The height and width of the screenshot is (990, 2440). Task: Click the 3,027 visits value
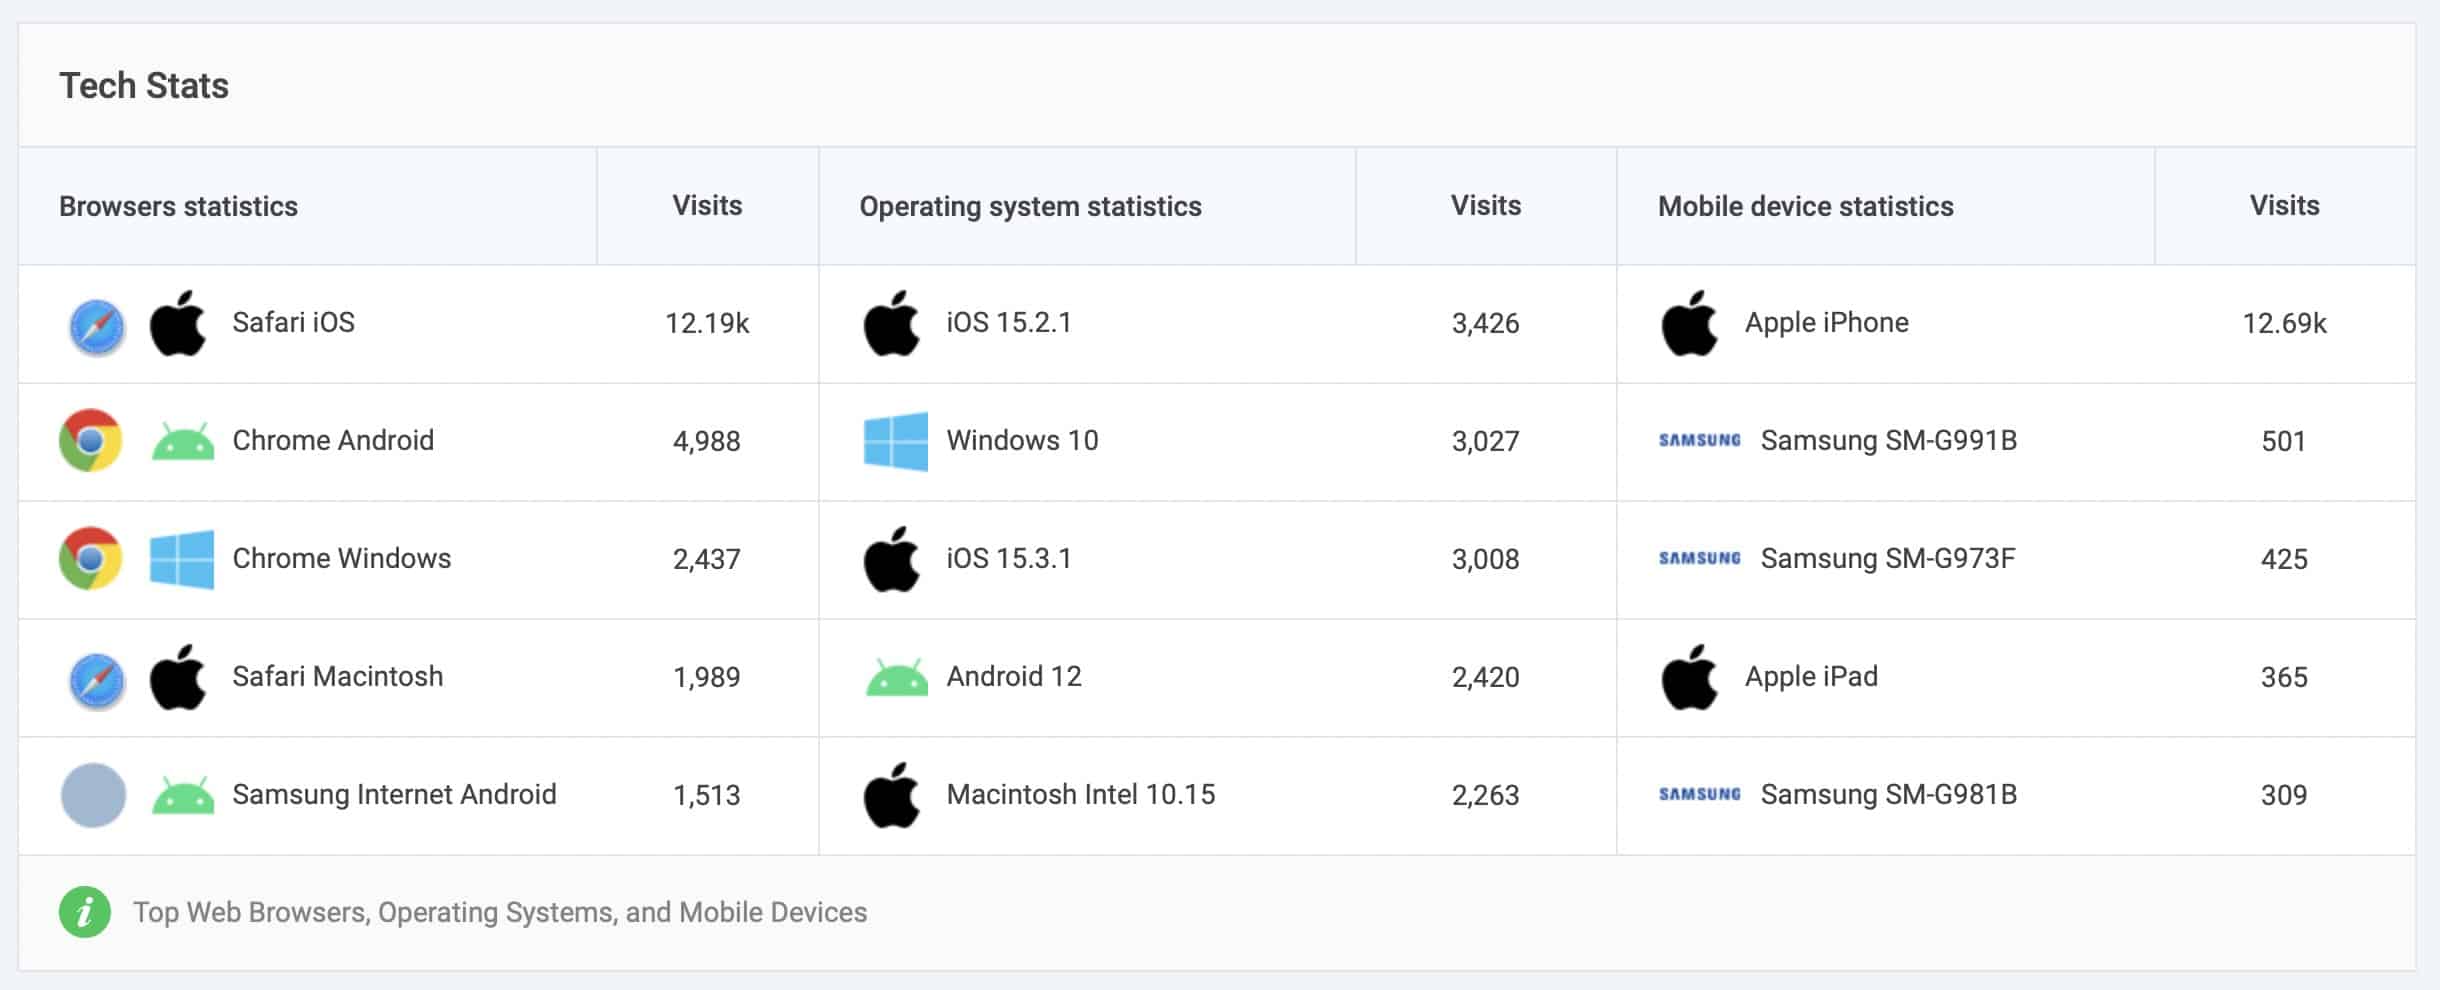pyautogui.click(x=1486, y=441)
